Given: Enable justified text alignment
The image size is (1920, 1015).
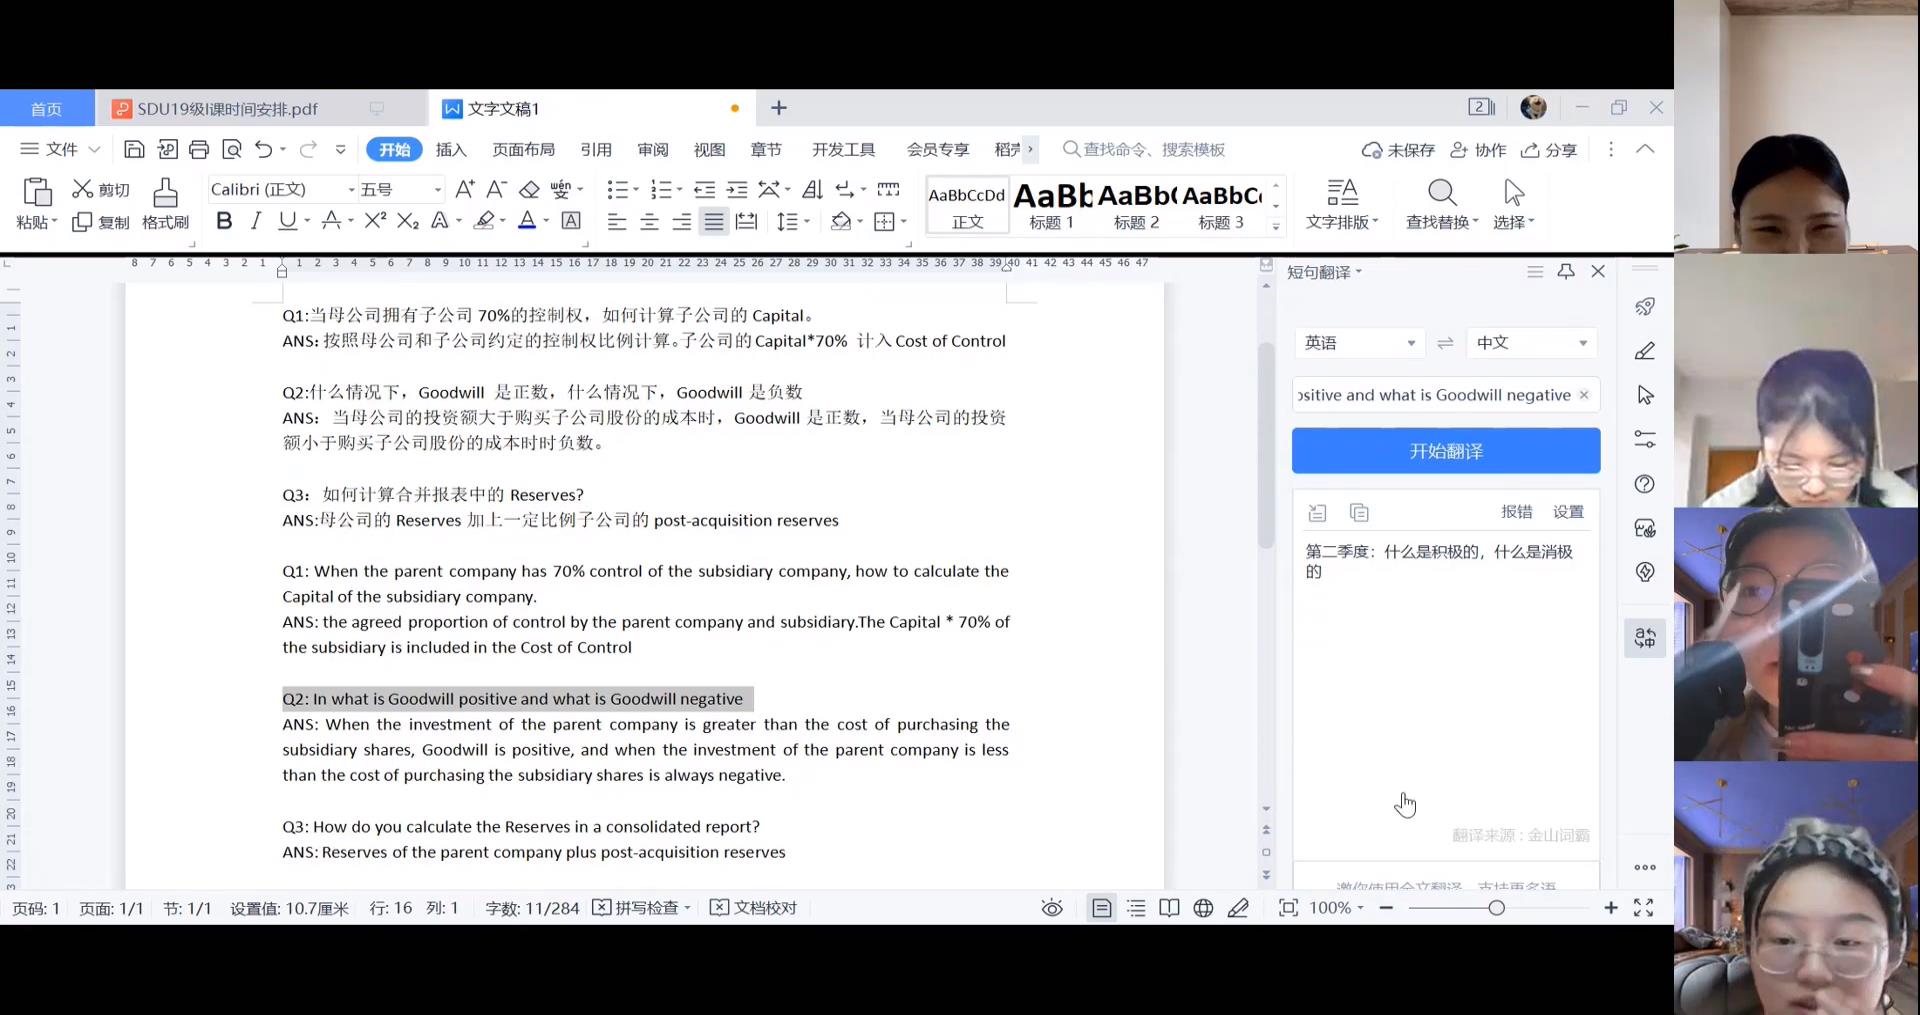Looking at the screenshot, I should coord(713,222).
